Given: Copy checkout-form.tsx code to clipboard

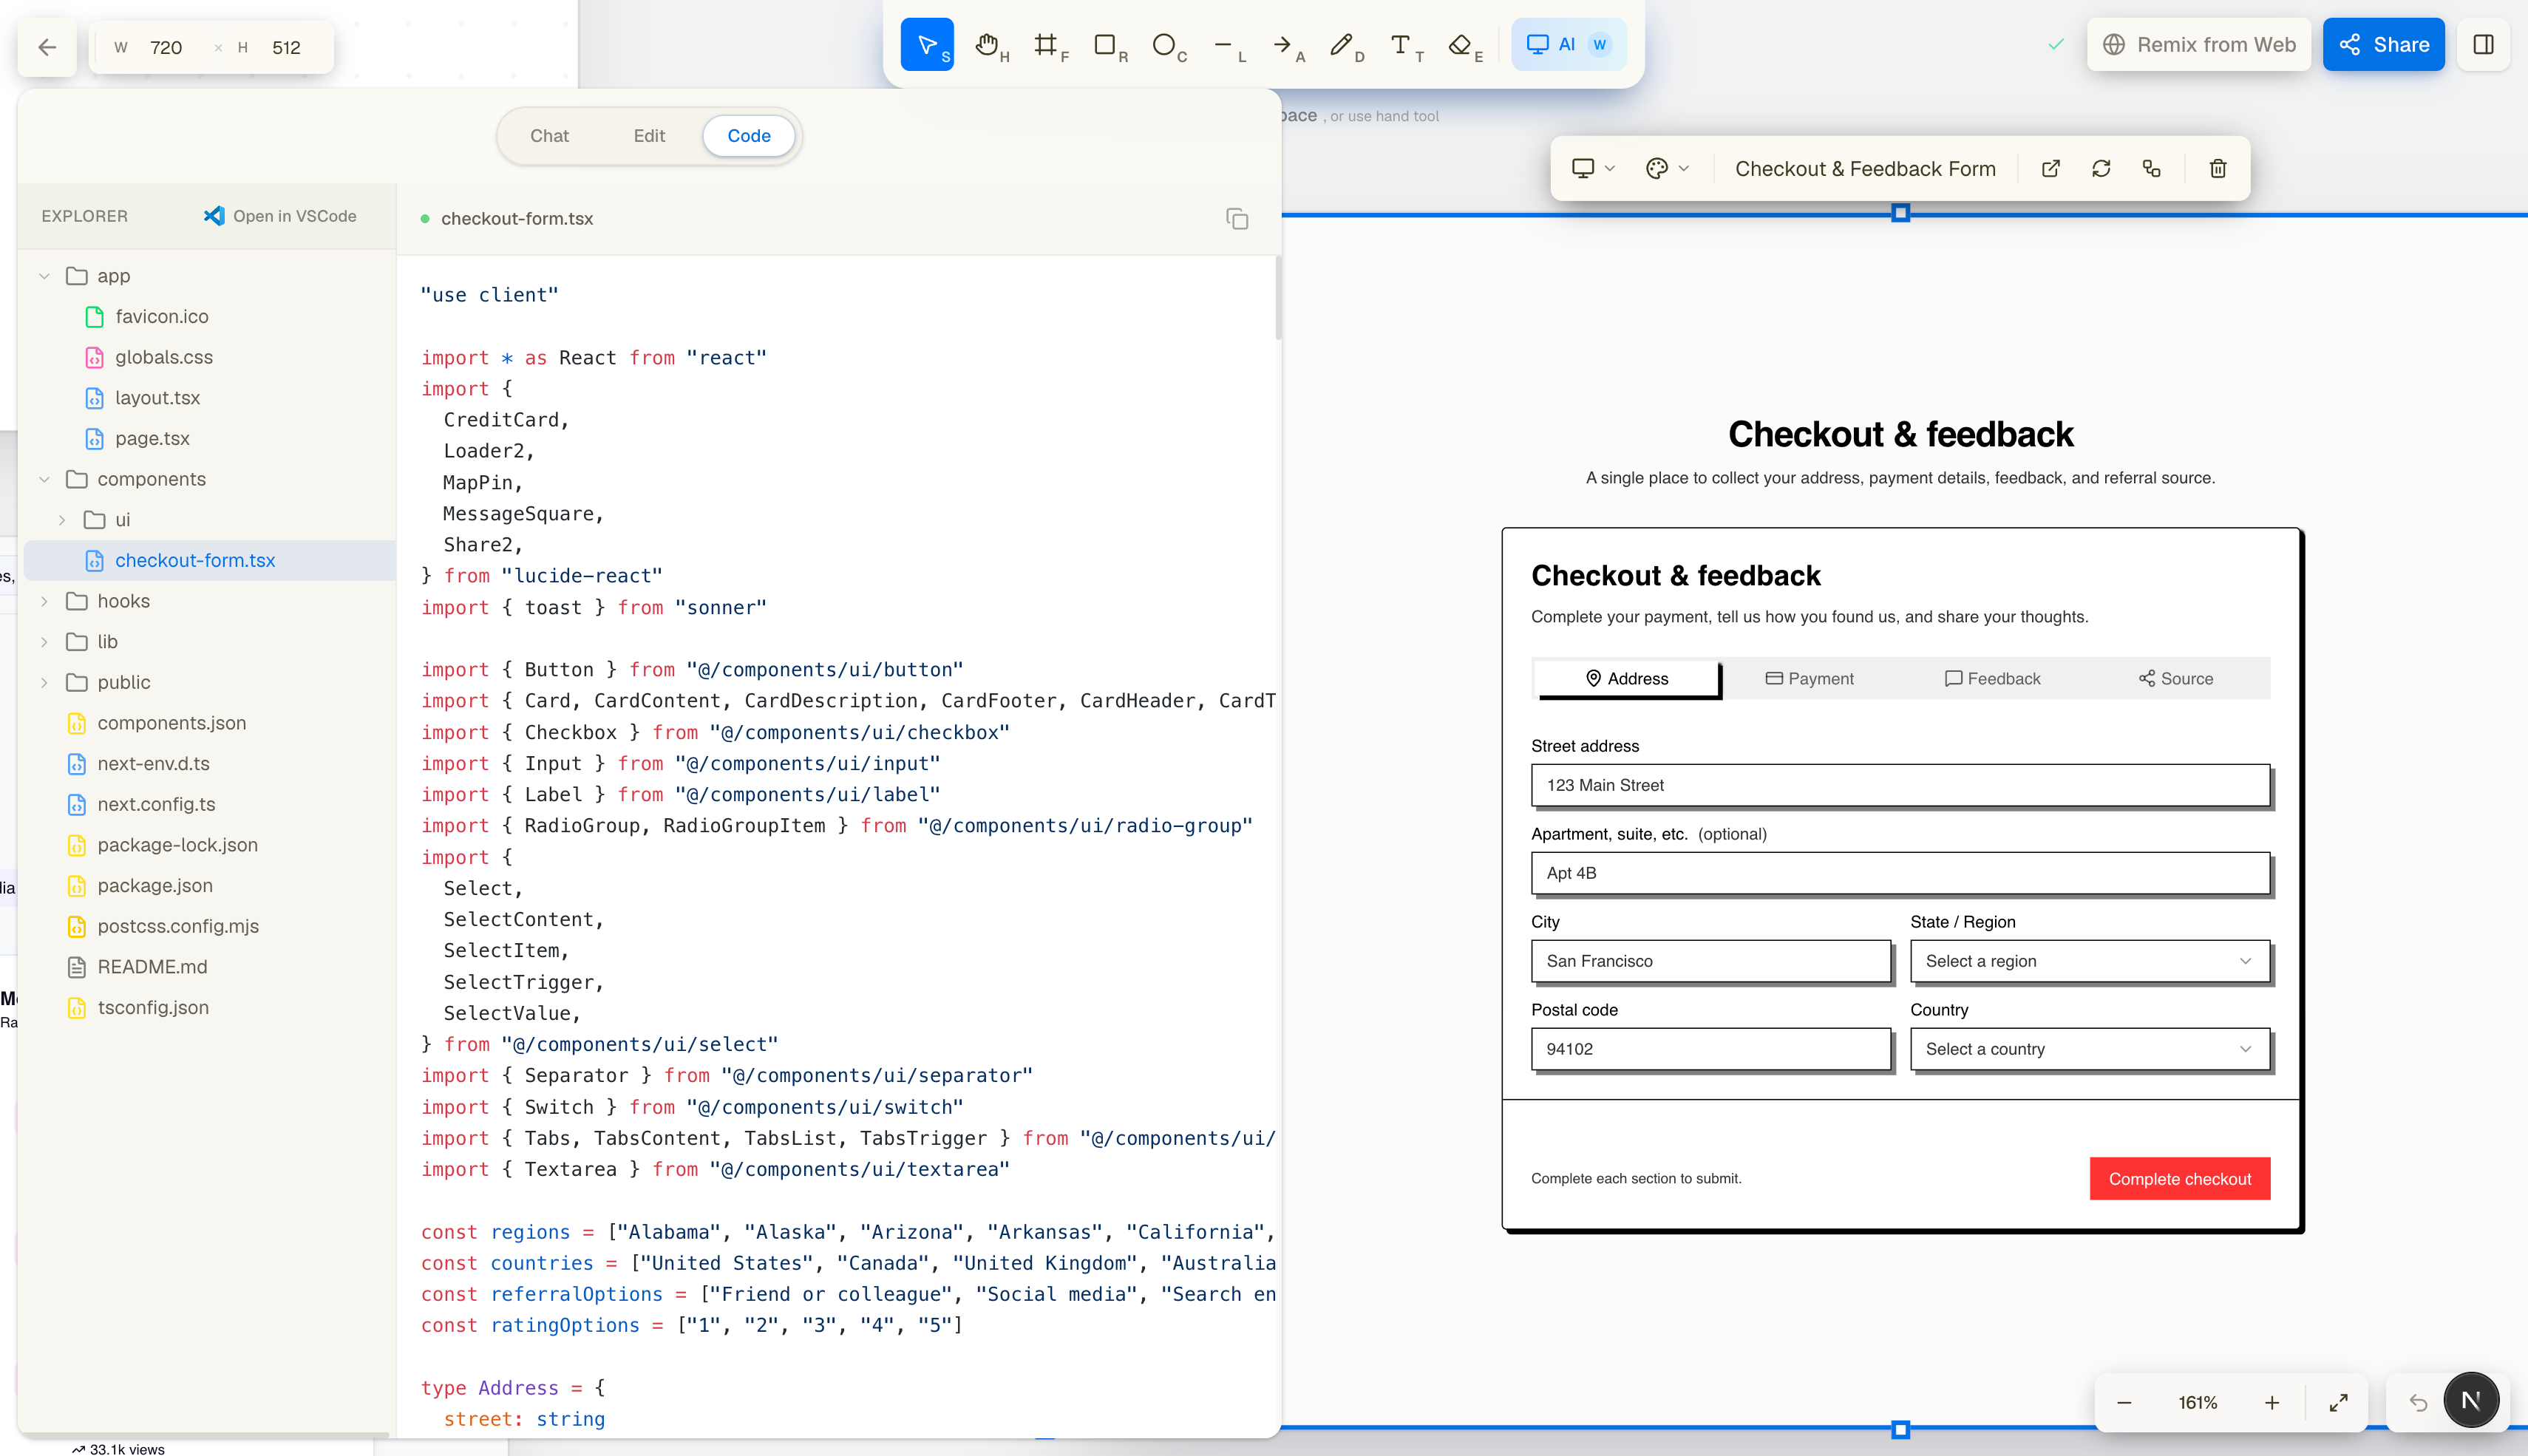Looking at the screenshot, I should (1237, 219).
